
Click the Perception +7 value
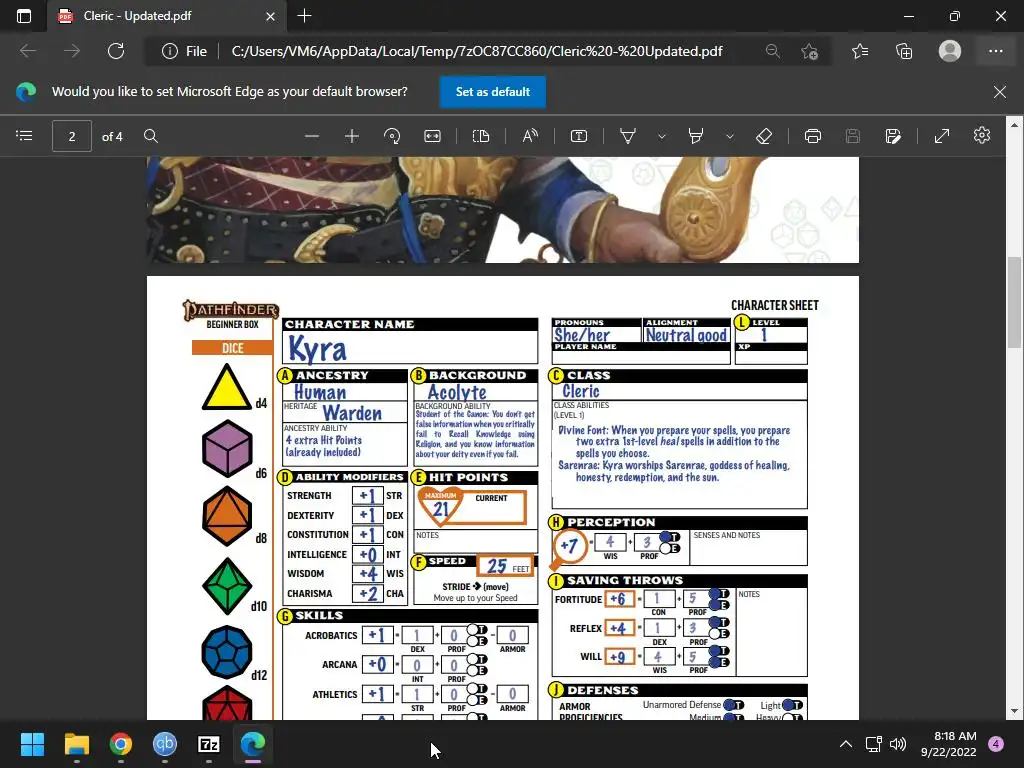[569, 545]
